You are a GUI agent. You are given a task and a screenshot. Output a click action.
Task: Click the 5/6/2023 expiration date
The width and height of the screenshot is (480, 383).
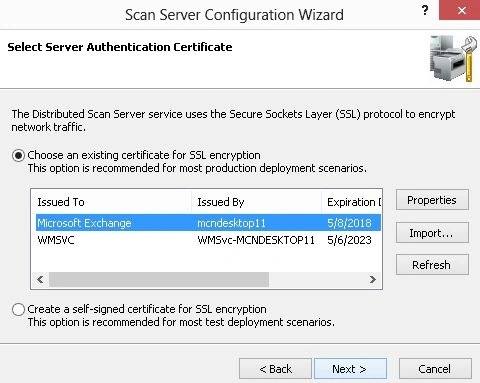pos(349,240)
